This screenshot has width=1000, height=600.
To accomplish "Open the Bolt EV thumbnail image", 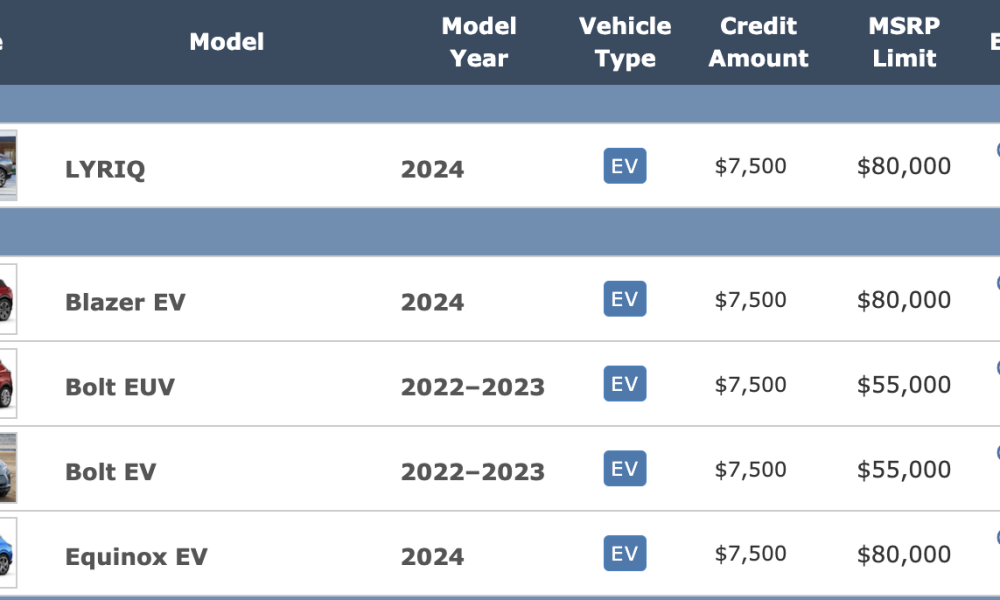I will 8,469.
